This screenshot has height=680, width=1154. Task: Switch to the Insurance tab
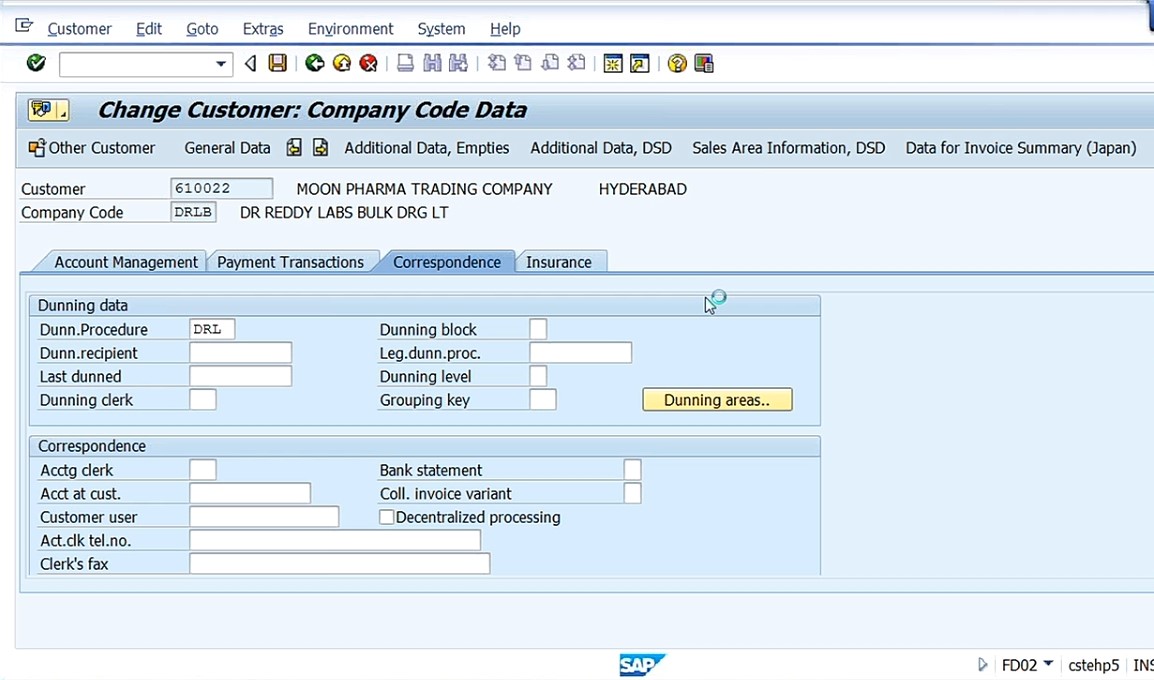(559, 262)
